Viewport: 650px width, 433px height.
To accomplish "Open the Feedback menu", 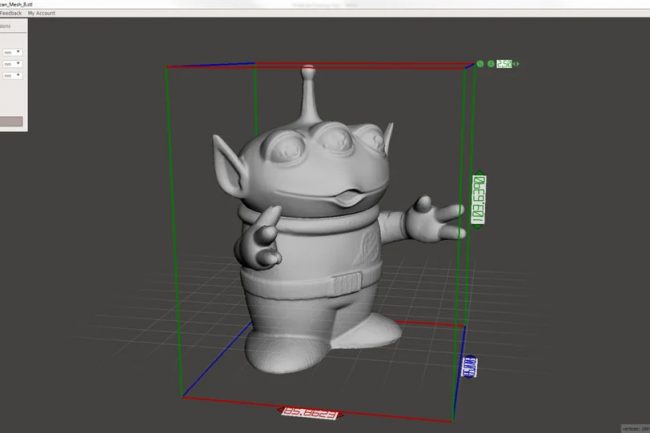I will [11, 13].
